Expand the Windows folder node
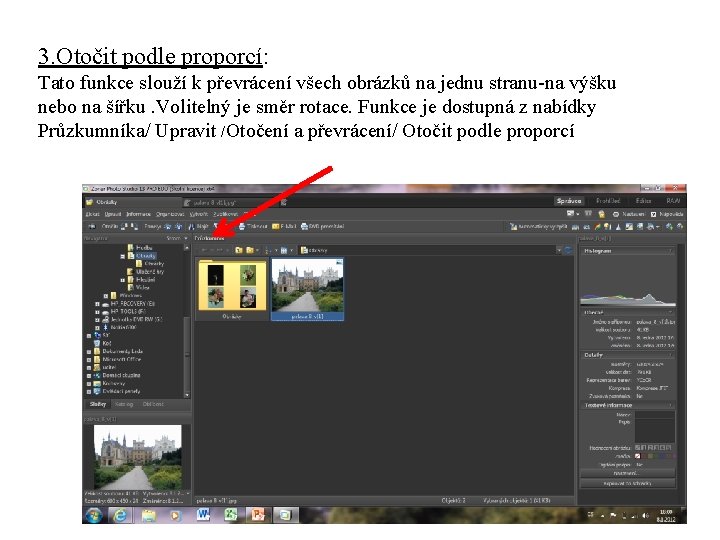The width and height of the screenshot is (720, 540). (106, 296)
